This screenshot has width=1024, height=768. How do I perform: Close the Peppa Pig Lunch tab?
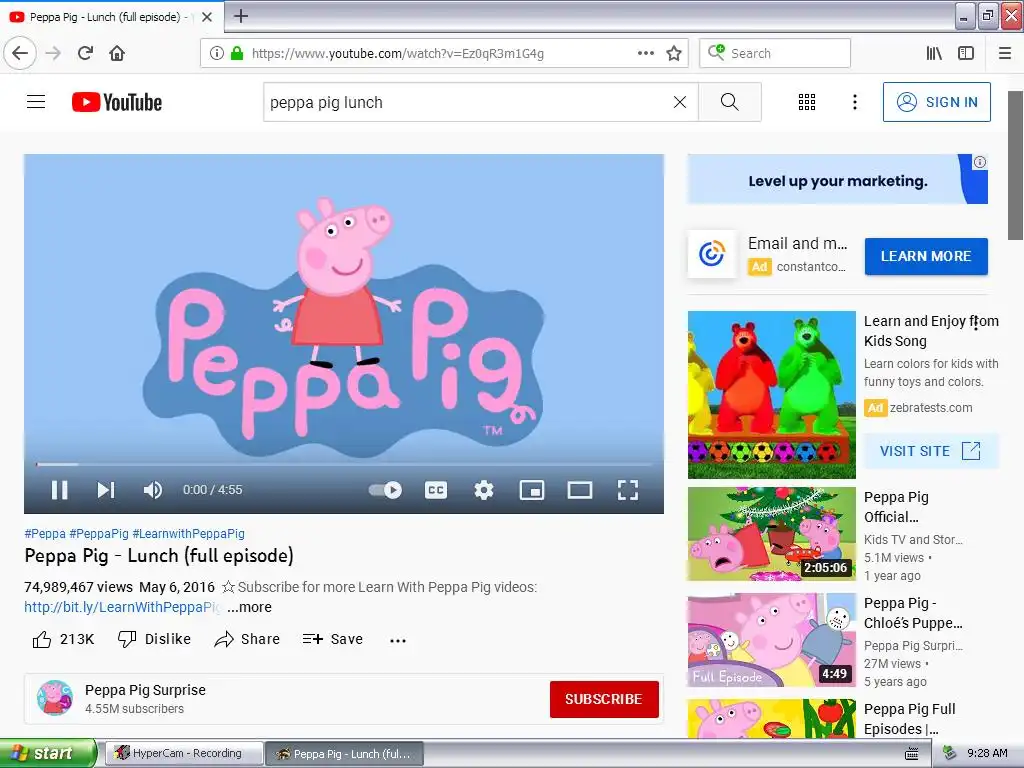[207, 17]
